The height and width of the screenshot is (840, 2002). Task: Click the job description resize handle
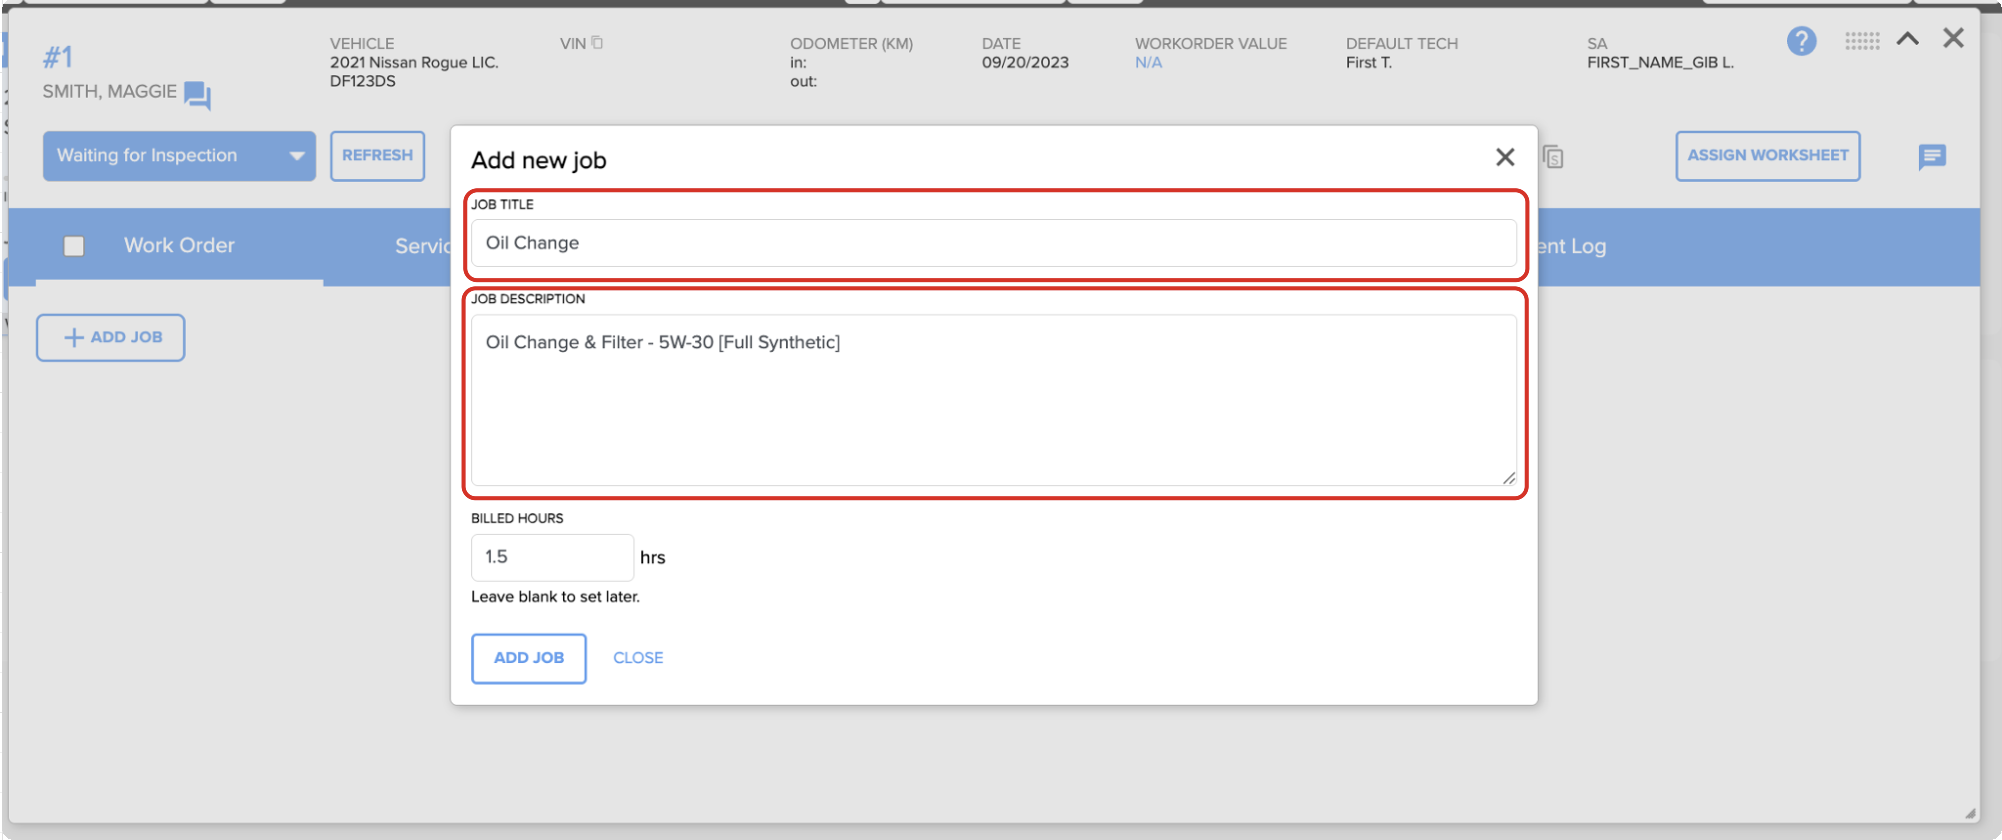click(1508, 478)
